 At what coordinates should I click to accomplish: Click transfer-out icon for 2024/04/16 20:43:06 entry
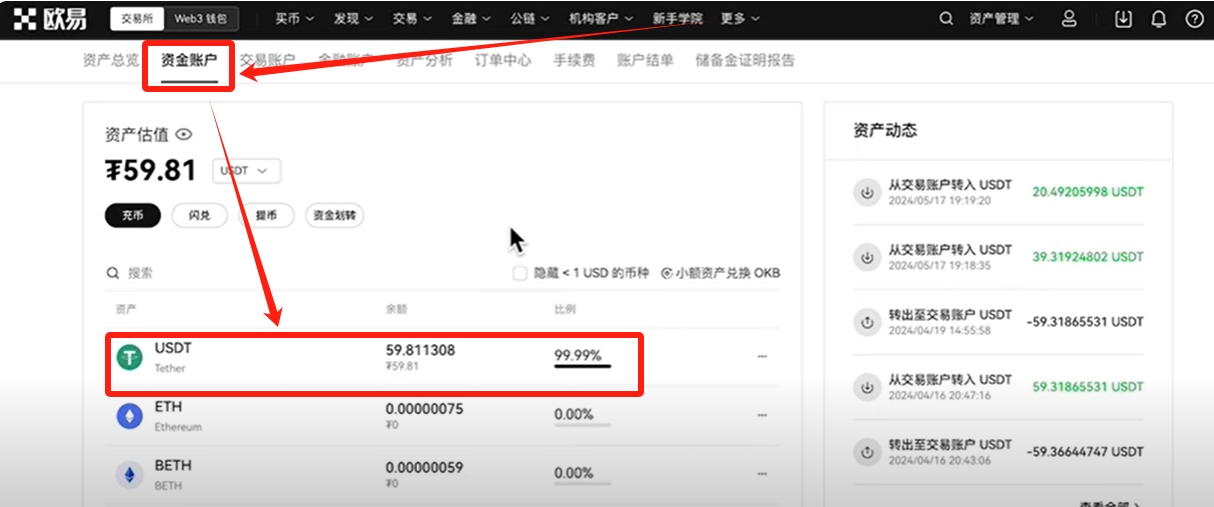coord(865,452)
